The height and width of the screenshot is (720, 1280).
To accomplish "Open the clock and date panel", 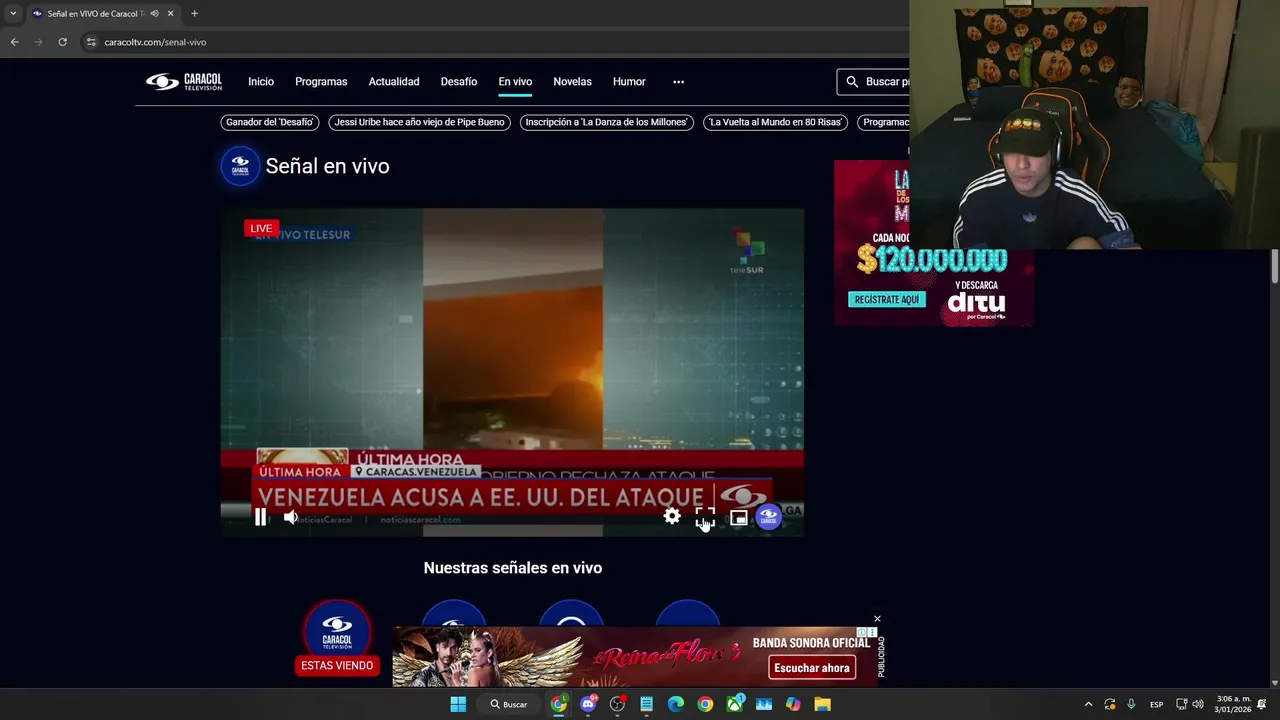I will (x=1233, y=704).
